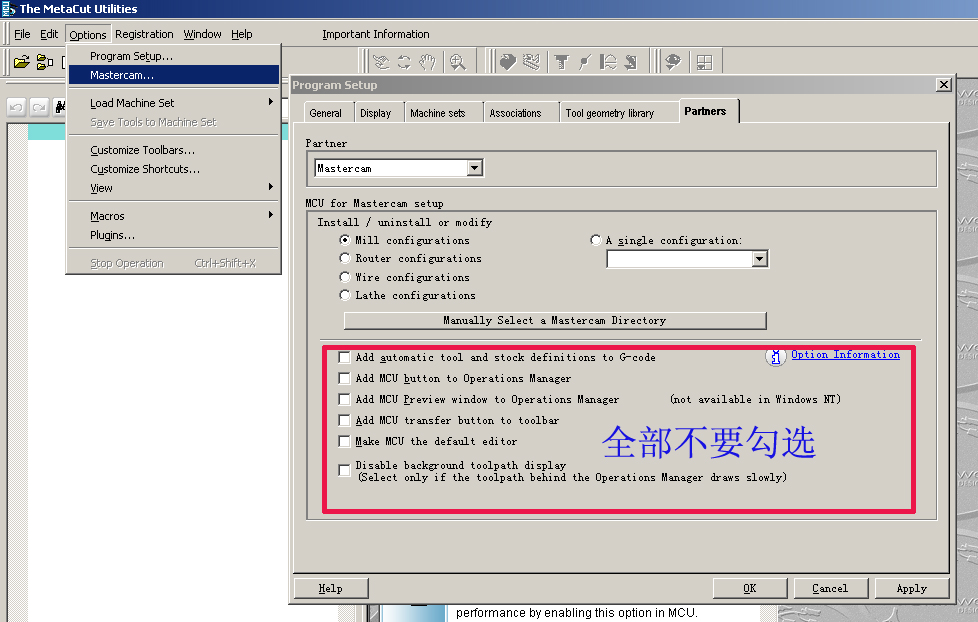Select Lathe configurations radio button
Image resolution: width=978 pixels, height=622 pixels.
[344, 294]
